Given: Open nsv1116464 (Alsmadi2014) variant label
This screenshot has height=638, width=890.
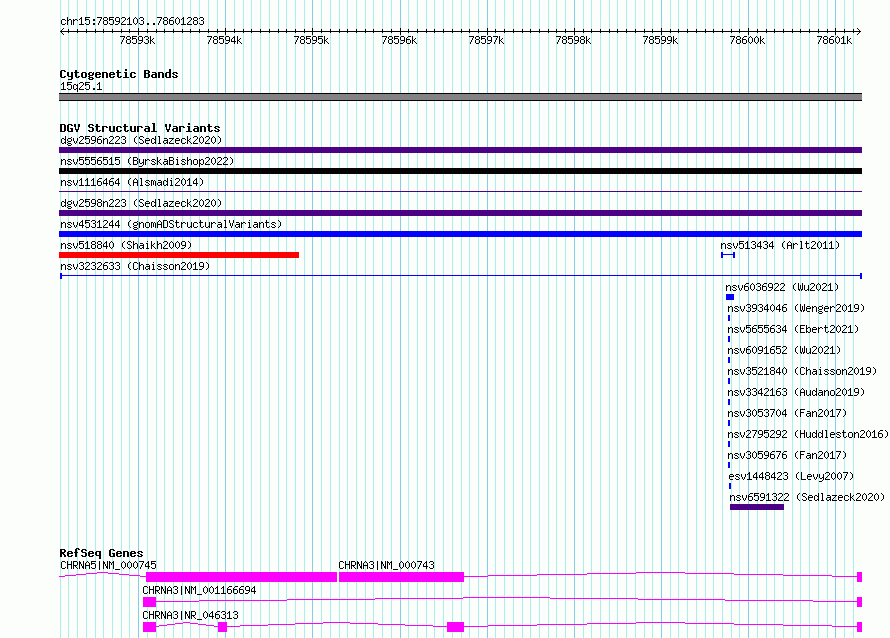Looking at the screenshot, I should point(132,182).
